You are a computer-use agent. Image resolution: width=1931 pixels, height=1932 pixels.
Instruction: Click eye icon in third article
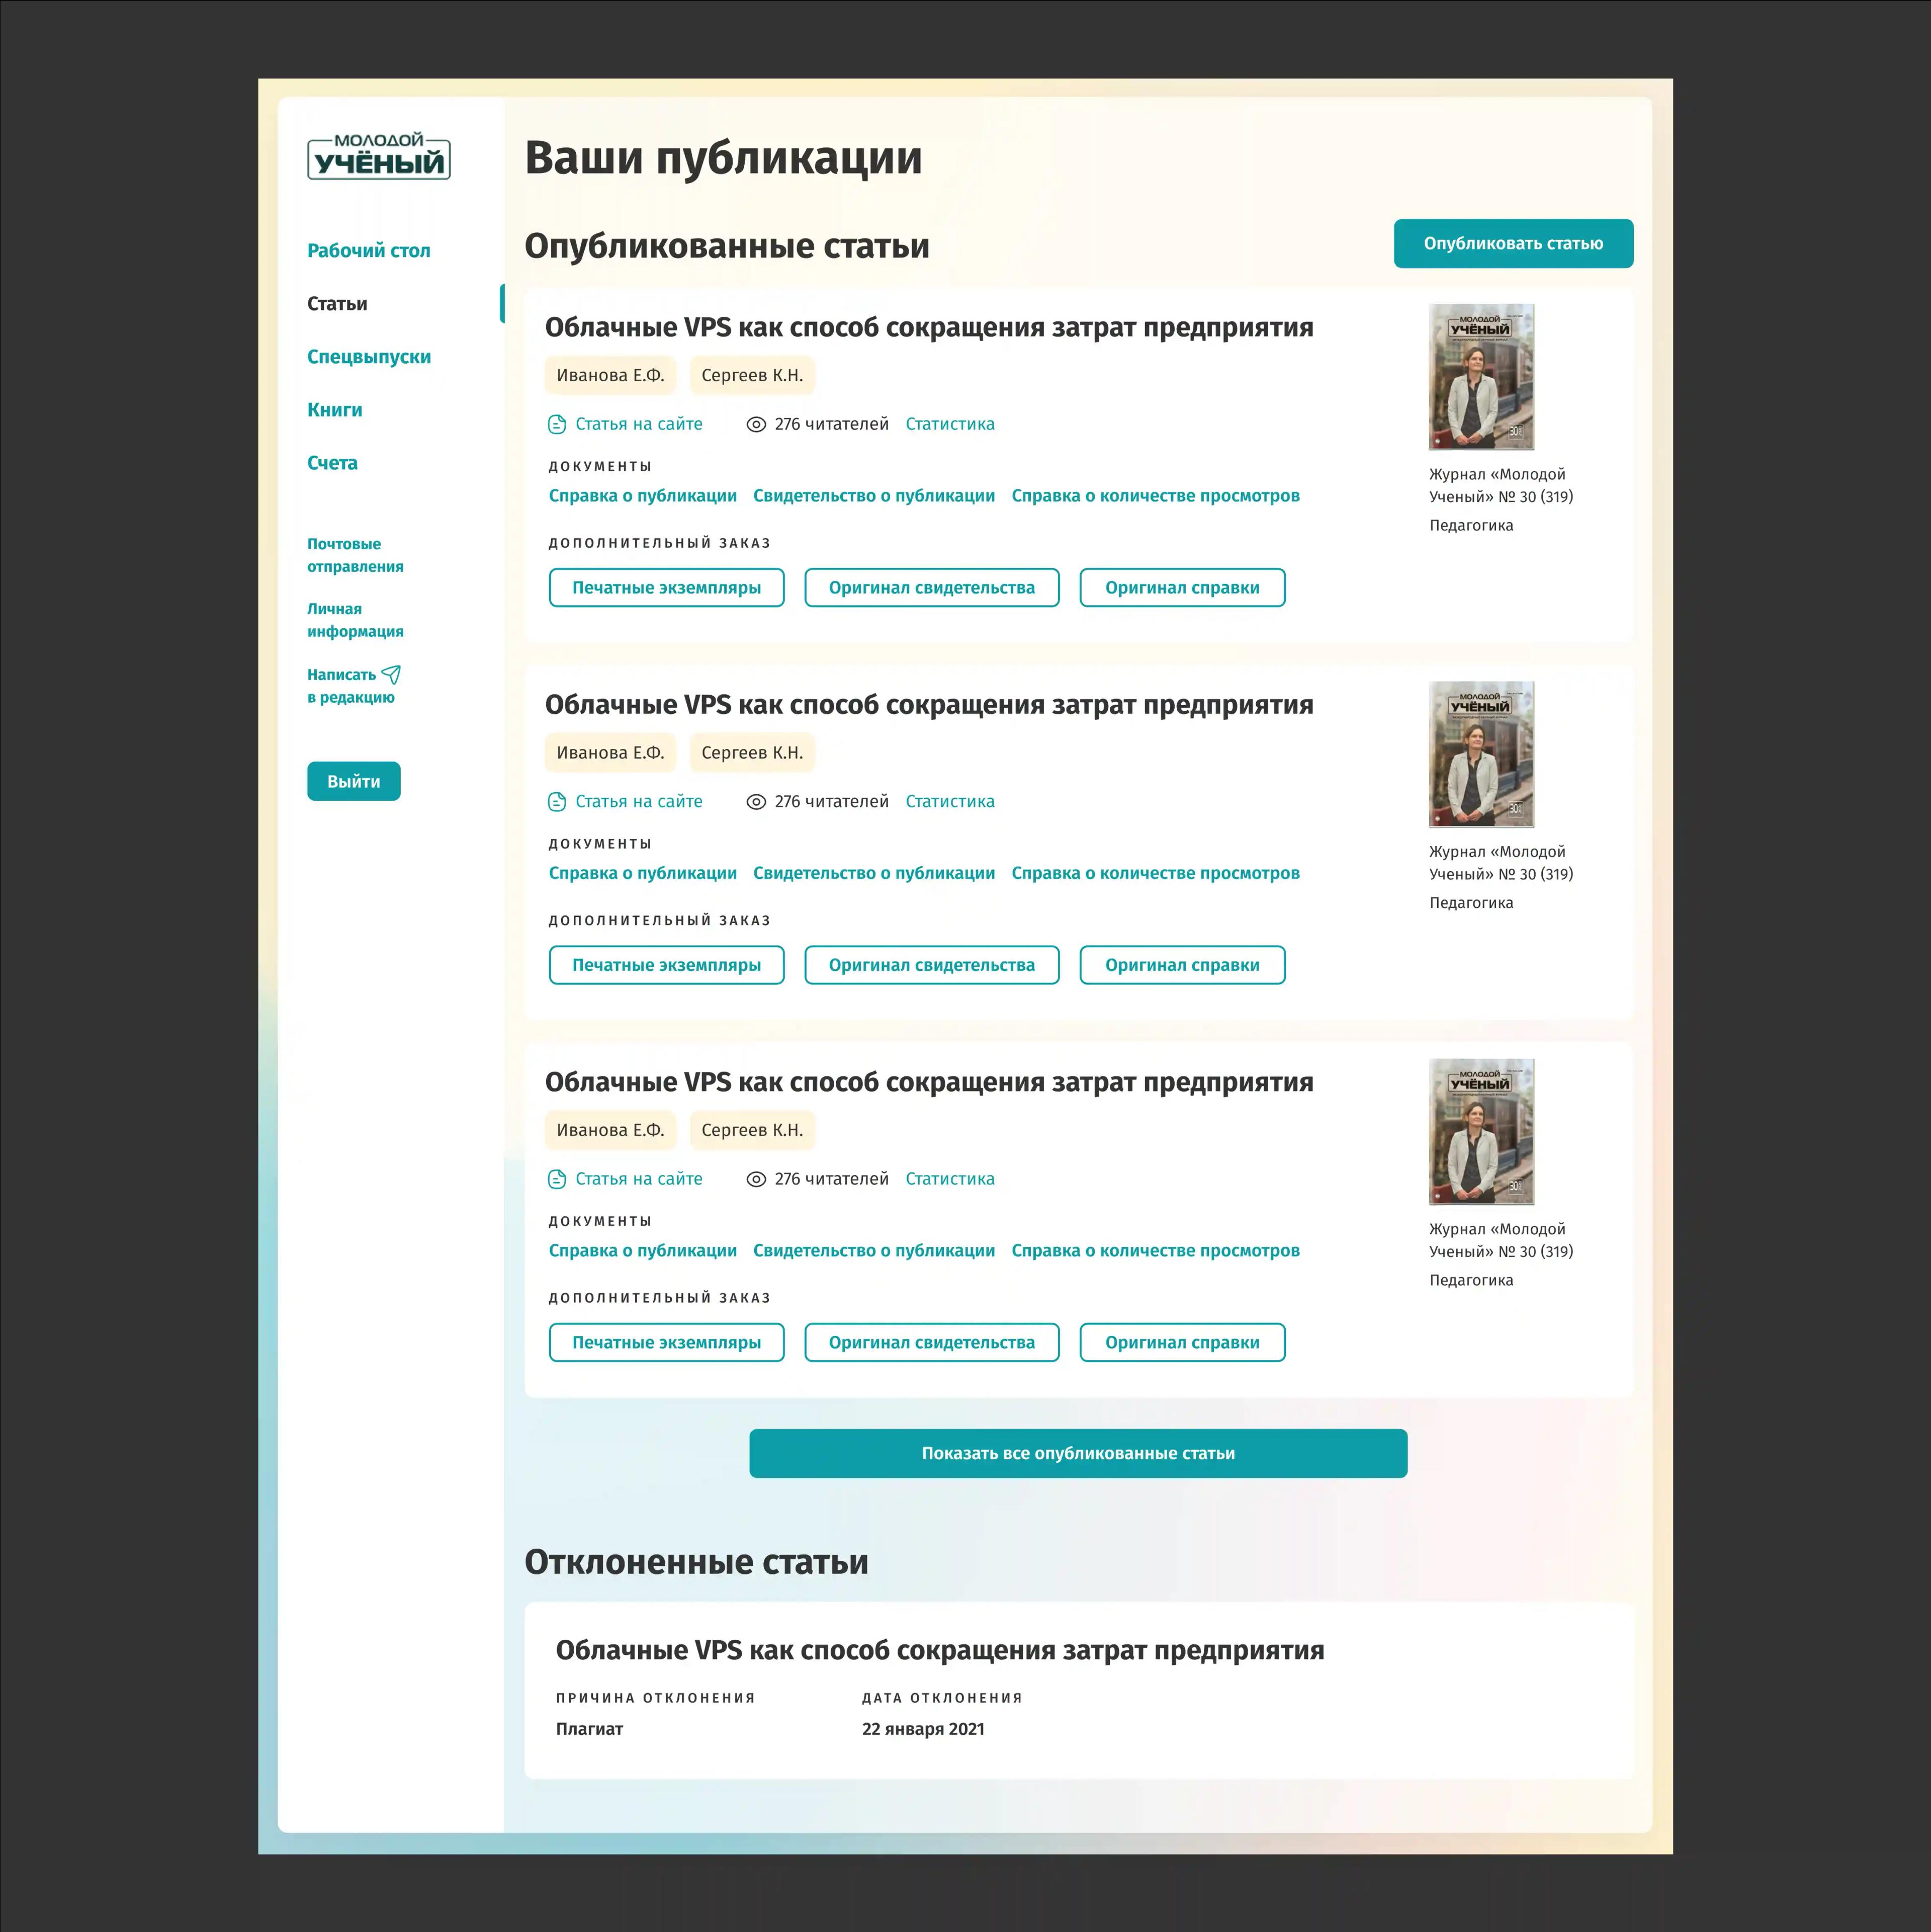coord(756,1179)
